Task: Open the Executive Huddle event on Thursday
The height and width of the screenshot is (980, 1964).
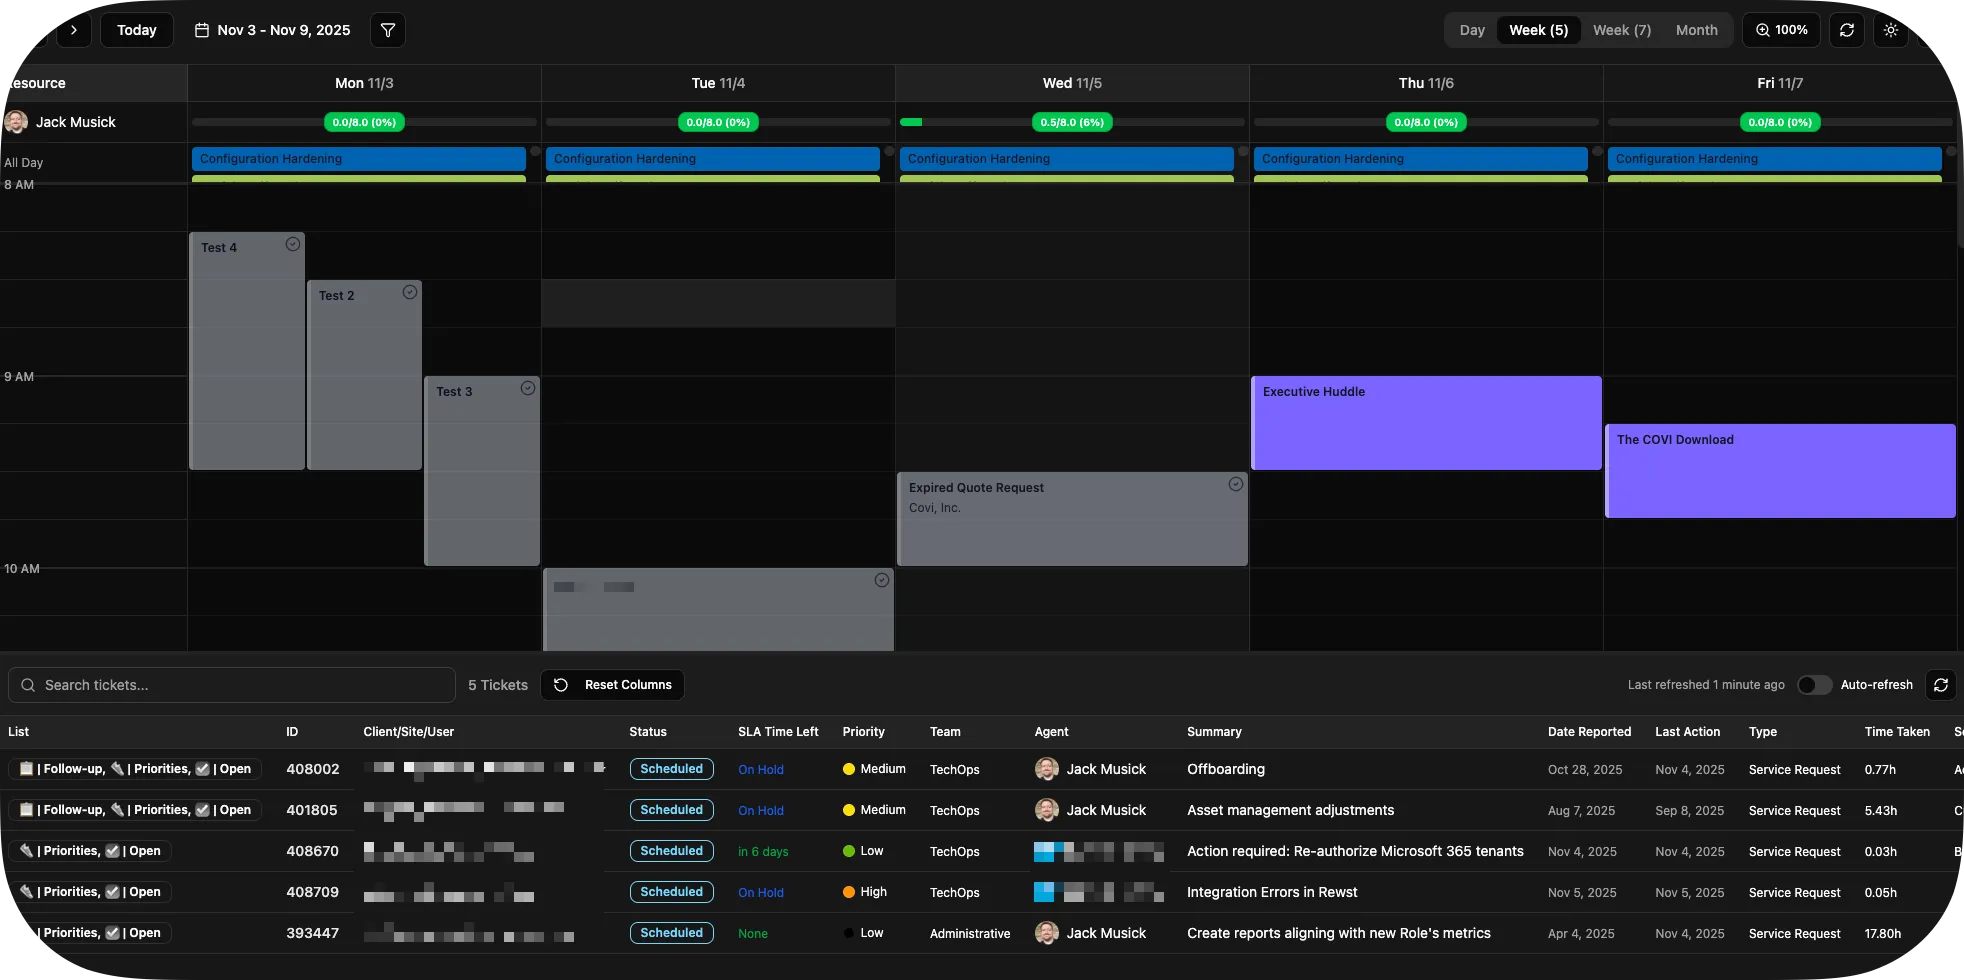Action: 1426,422
